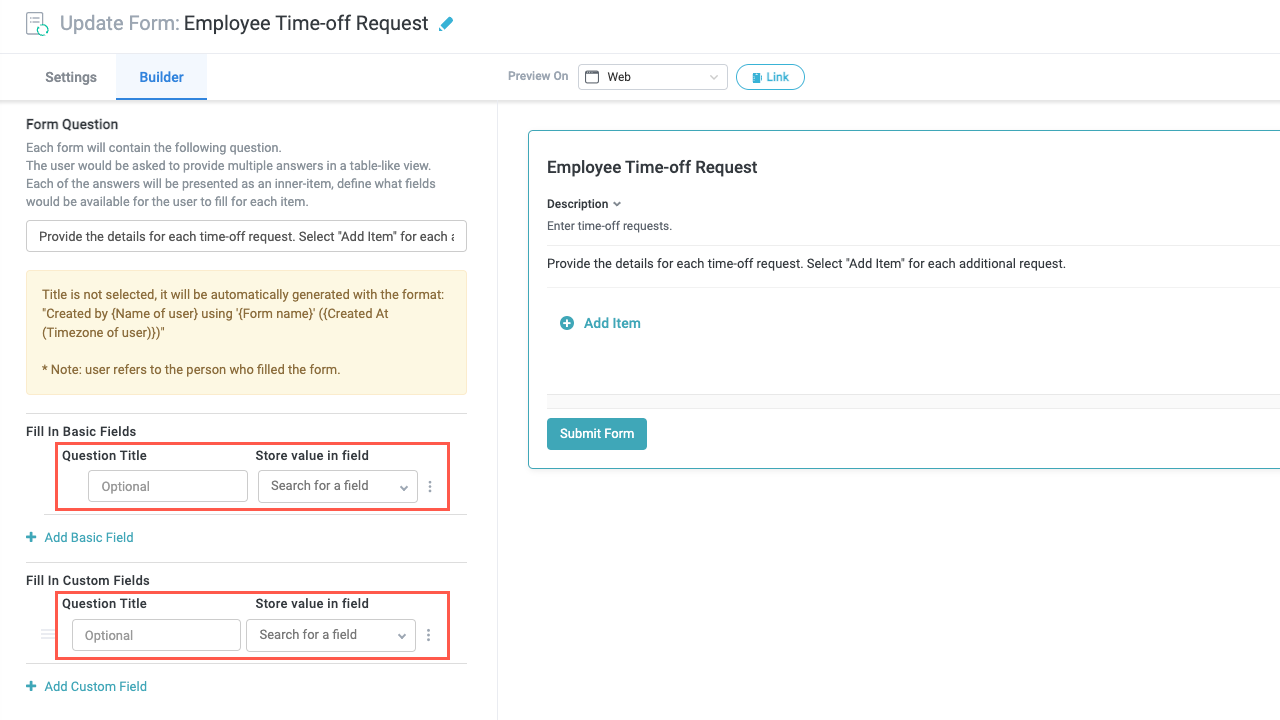Screen dimensions: 1280x720
Task: Open three-dot menu beside basic field row
Action: tap(430, 486)
